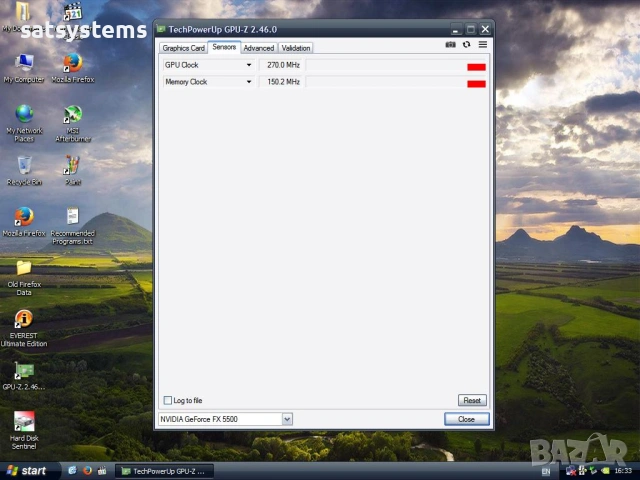Click the 150.2 MHz Memory Clock value

click(x=283, y=82)
